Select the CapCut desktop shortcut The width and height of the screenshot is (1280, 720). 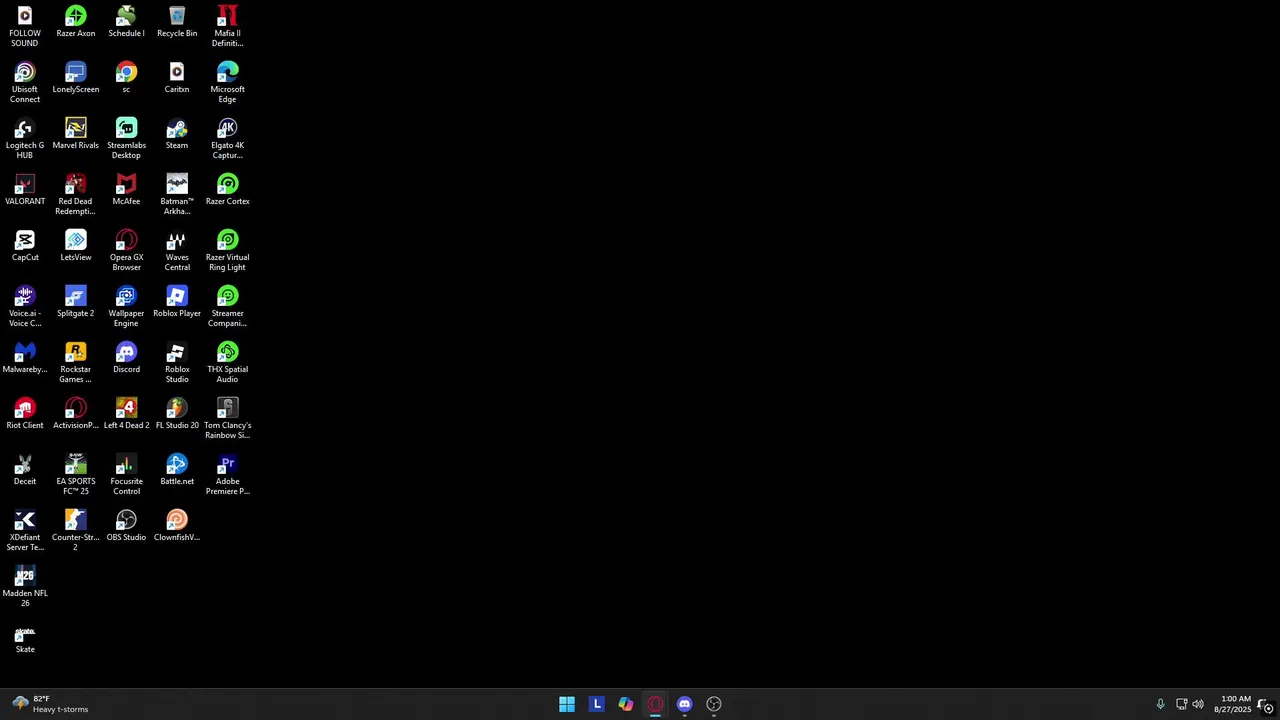coord(25,246)
